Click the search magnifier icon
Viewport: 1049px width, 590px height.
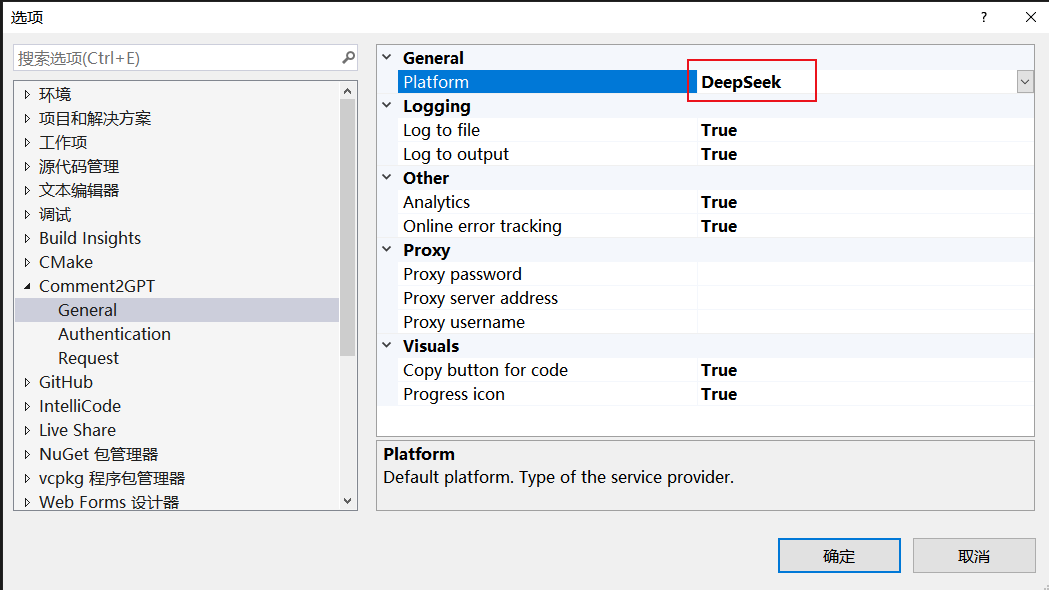tap(348, 58)
